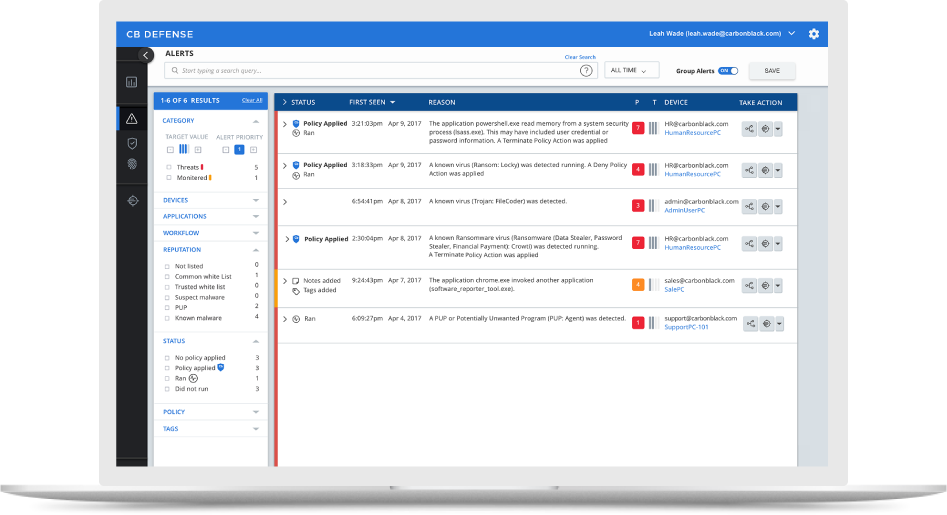
Task: Open the shield policy icon in sidebar
Action: coord(132,143)
